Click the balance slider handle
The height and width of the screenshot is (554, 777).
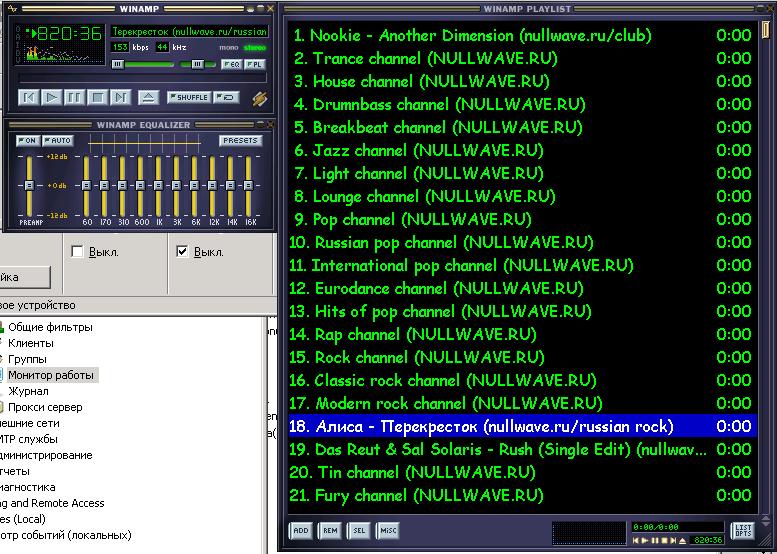pyautogui.click(x=197, y=64)
